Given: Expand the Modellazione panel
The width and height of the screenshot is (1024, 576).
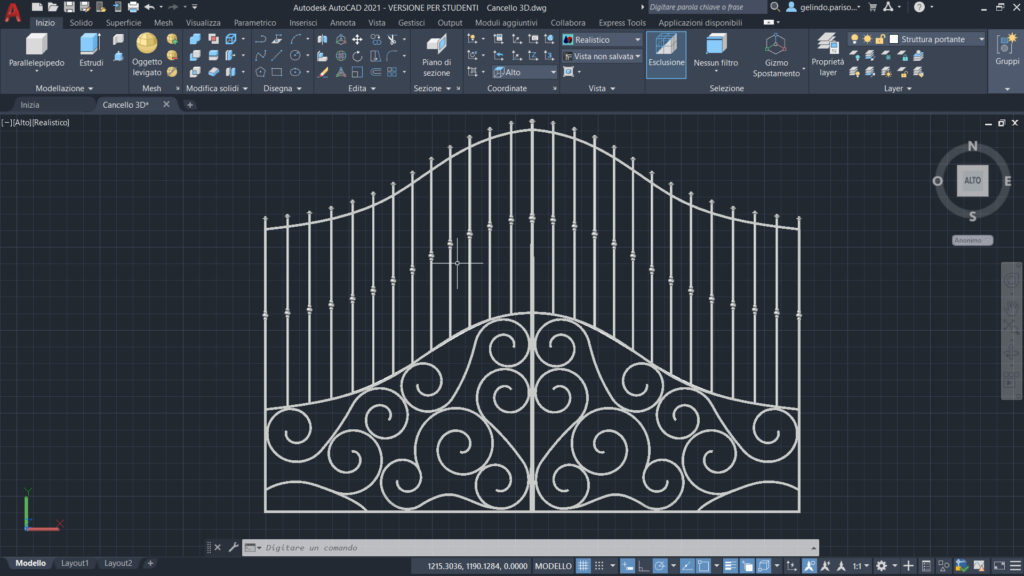Looking at the screenshot, I should [64, 88].
